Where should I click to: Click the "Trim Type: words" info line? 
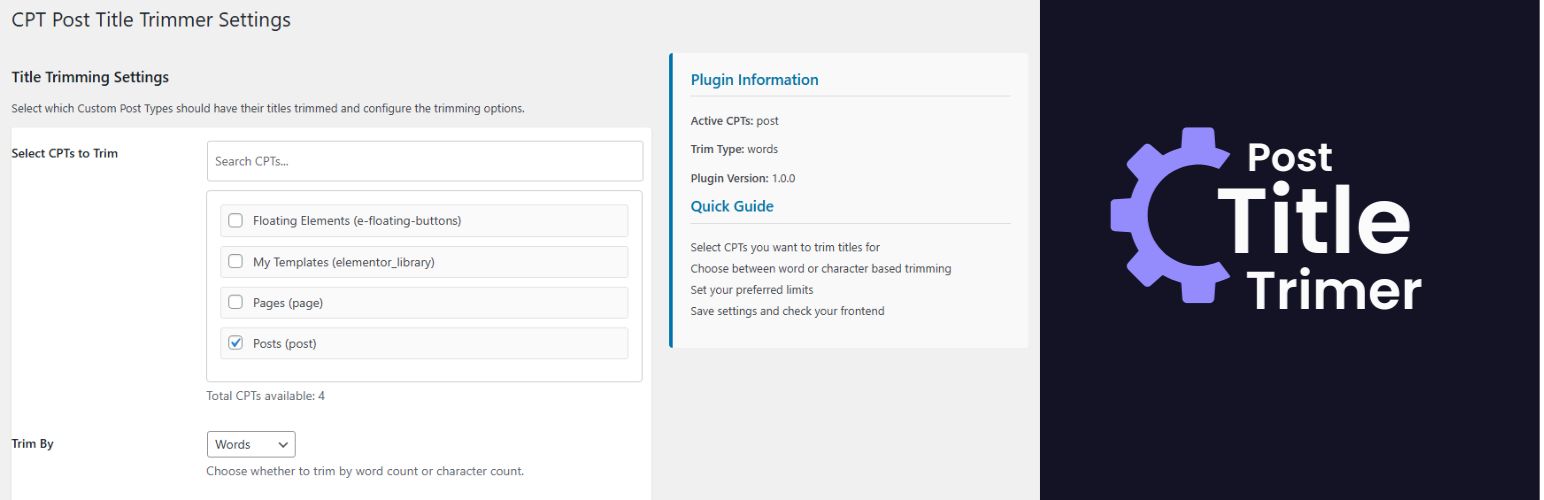pyautogui.click(x=734, y=149)
